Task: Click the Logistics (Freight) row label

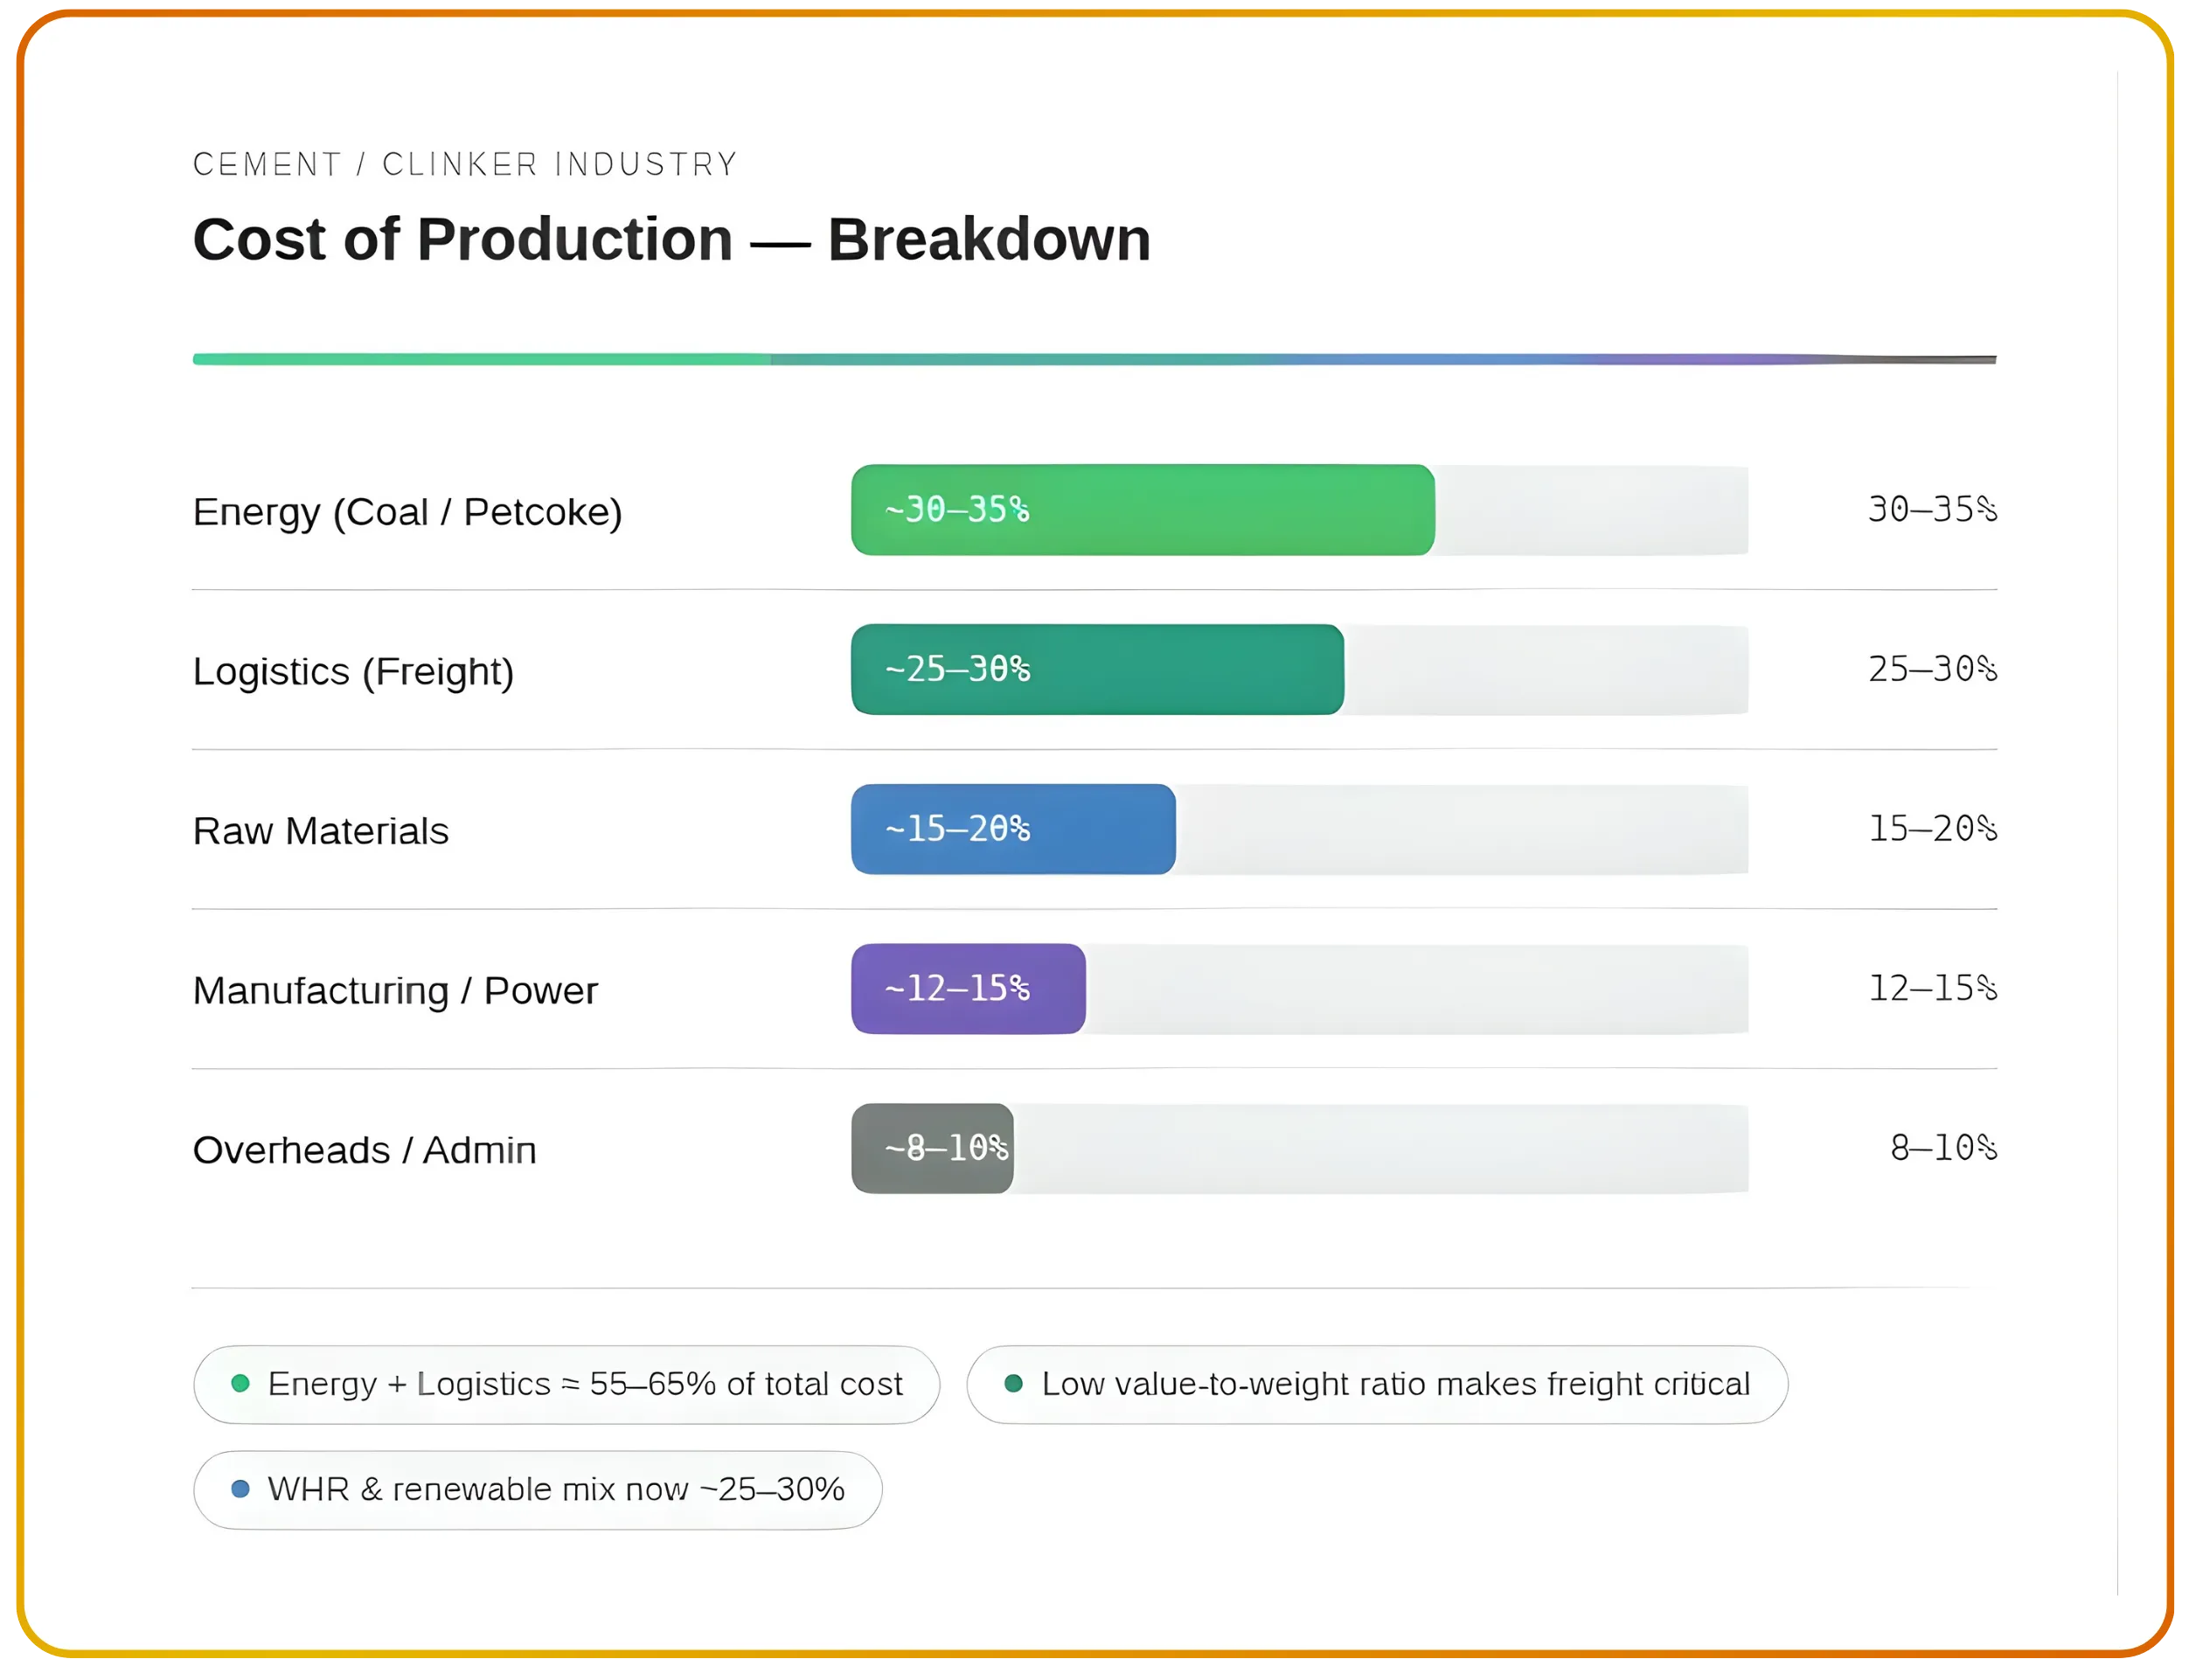Action: tap(353, 671)
